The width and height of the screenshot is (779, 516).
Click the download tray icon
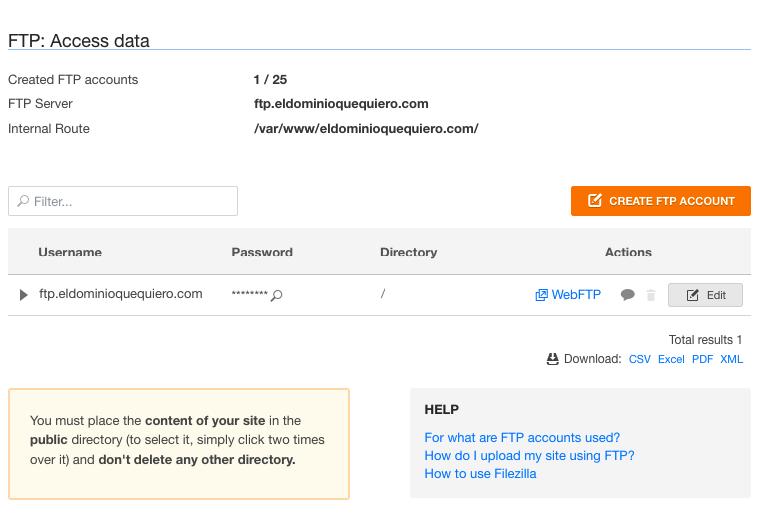point(552,359)
